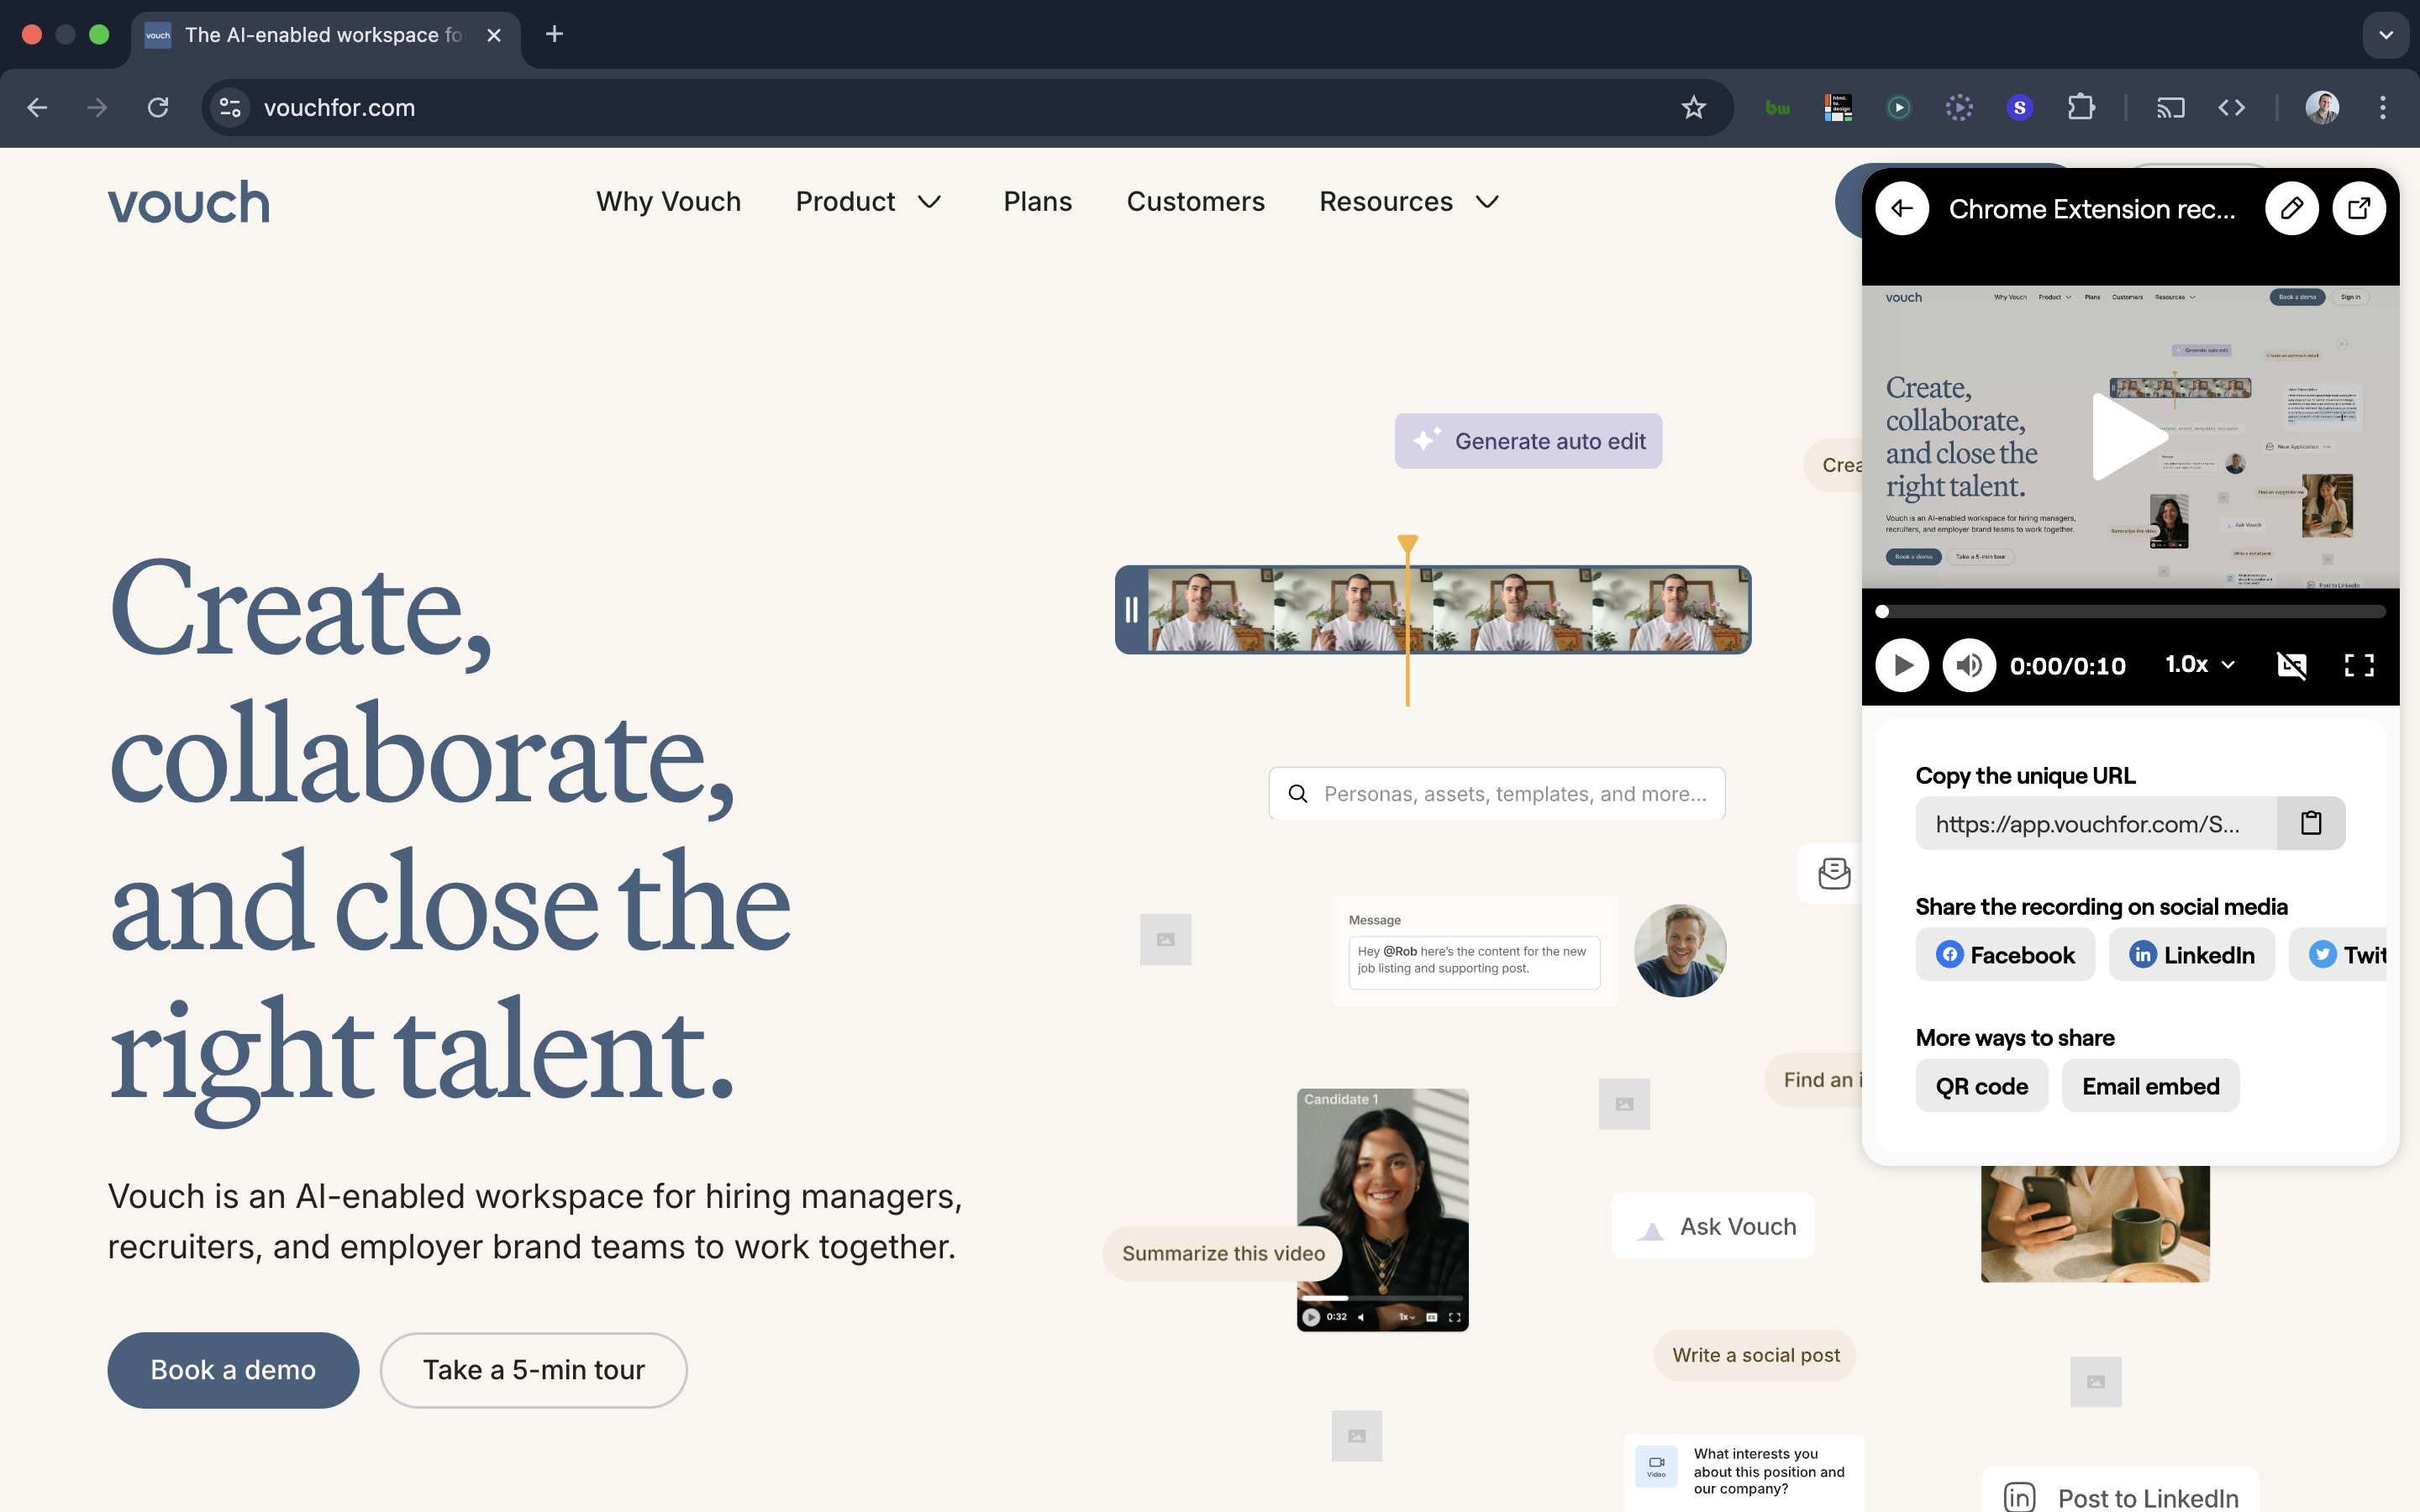Image resolution: width=2420 pixels, height=1512 pixels.
Task: Go back in browser history
Action: tap(37, 107)
